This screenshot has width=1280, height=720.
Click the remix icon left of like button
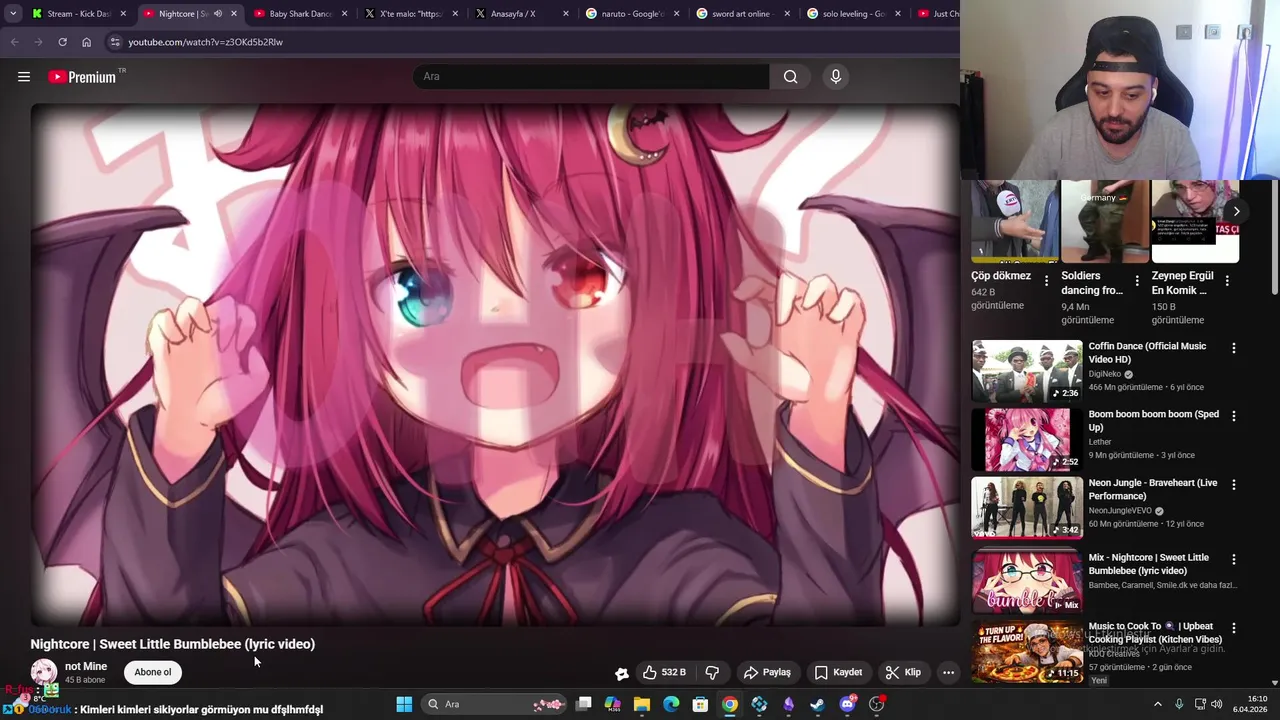coord(621,673)
